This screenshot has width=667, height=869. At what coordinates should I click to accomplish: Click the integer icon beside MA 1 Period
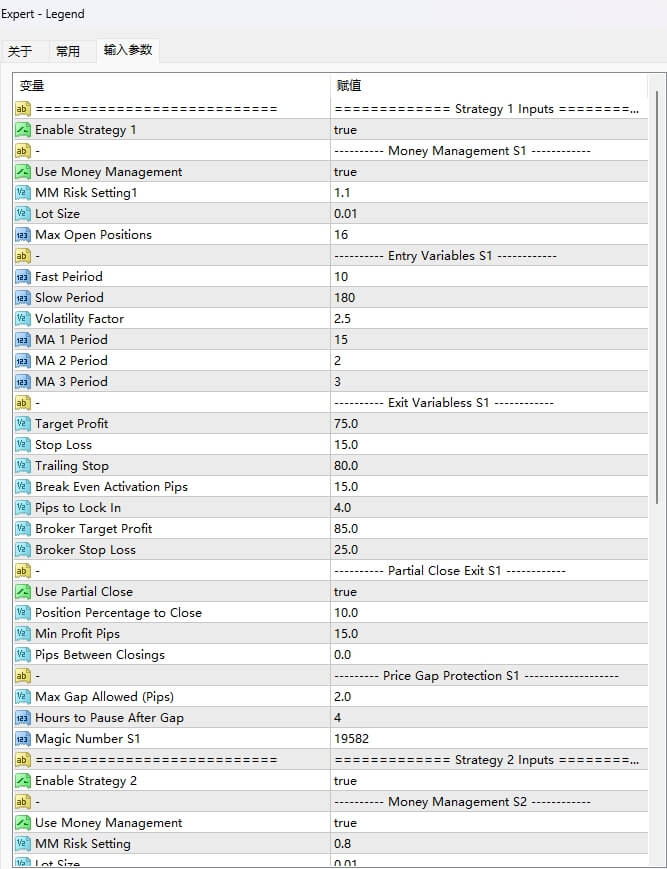point(23,340)
